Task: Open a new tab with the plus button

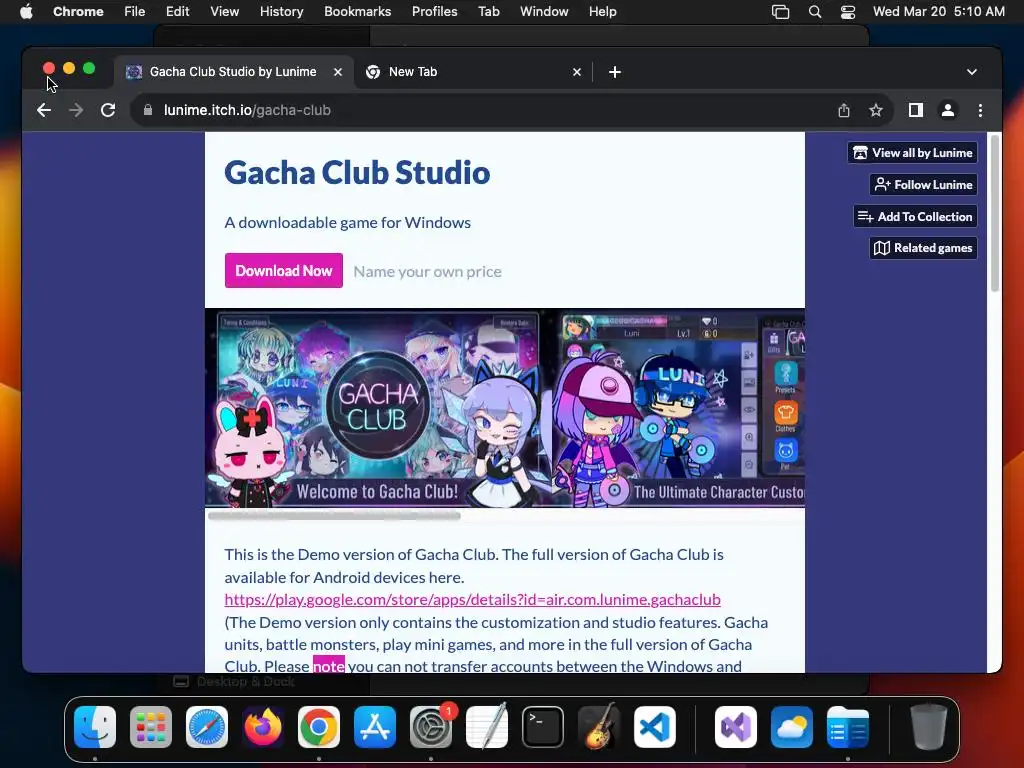Action: (x=615, y=72)
